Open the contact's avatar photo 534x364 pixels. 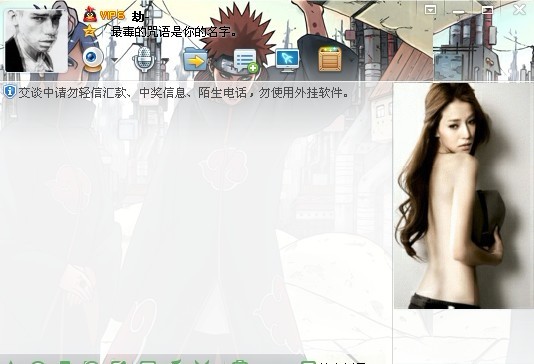(36, 41)
